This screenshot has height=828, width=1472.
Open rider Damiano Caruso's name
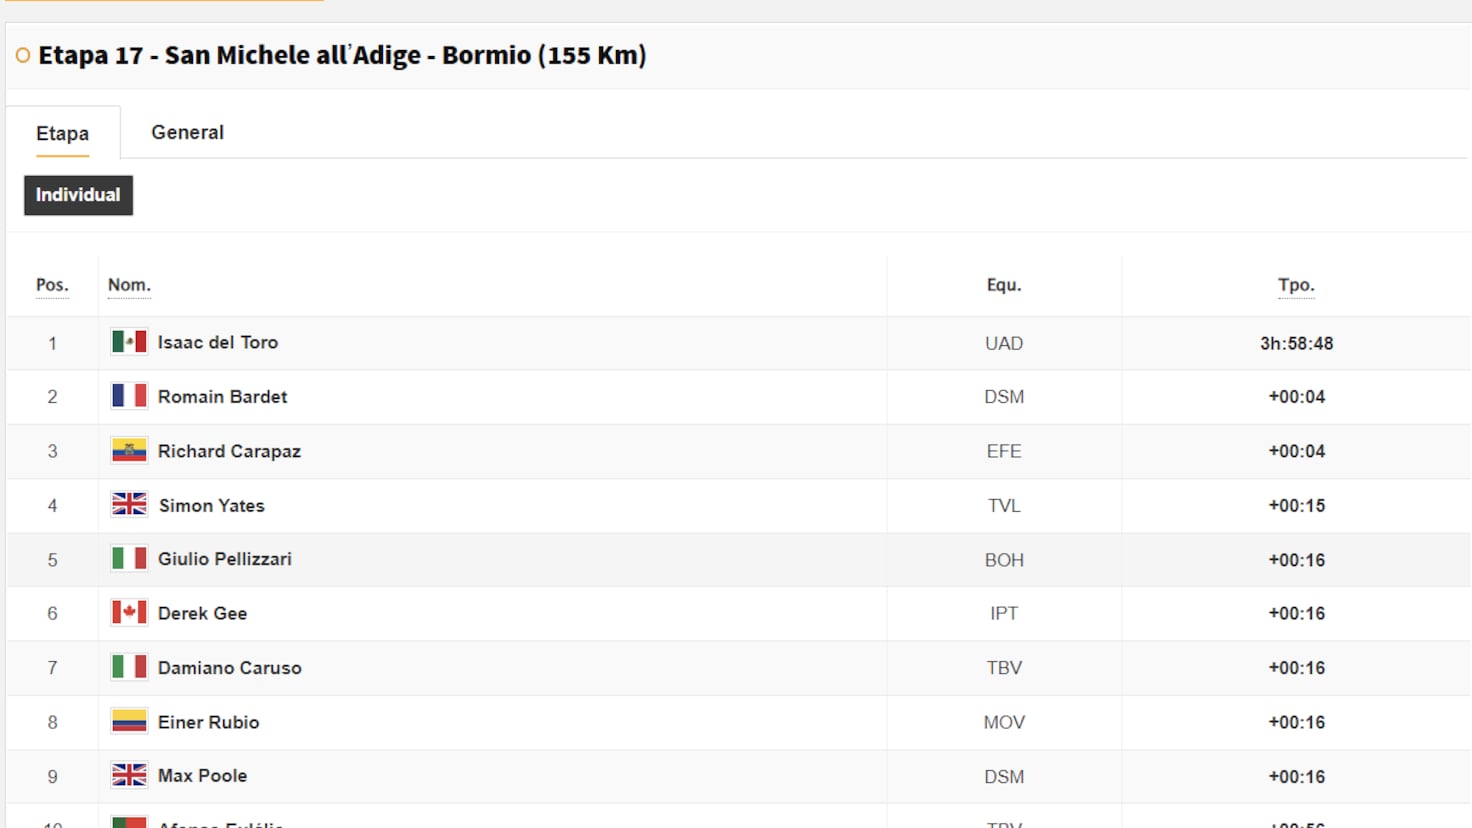pos(229,668)
